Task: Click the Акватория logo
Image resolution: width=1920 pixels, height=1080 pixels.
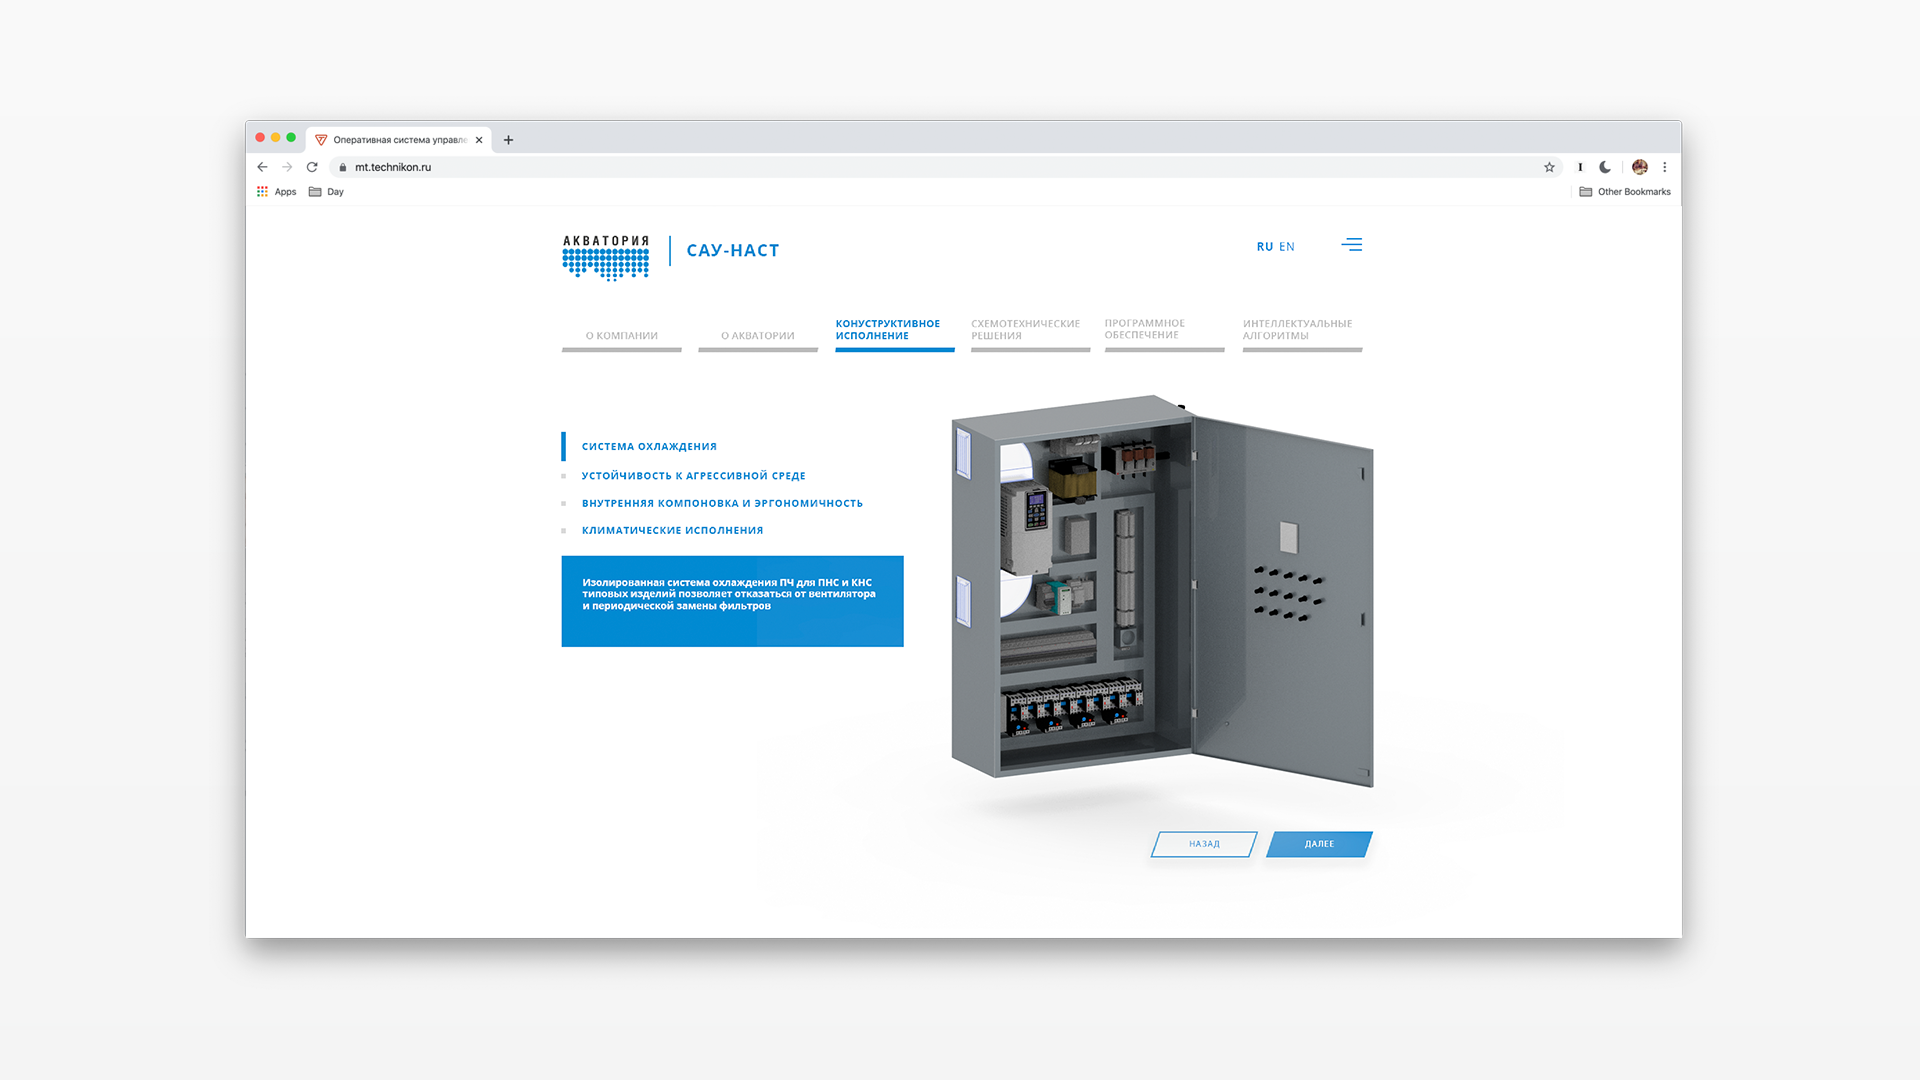Action: (606, 257)
